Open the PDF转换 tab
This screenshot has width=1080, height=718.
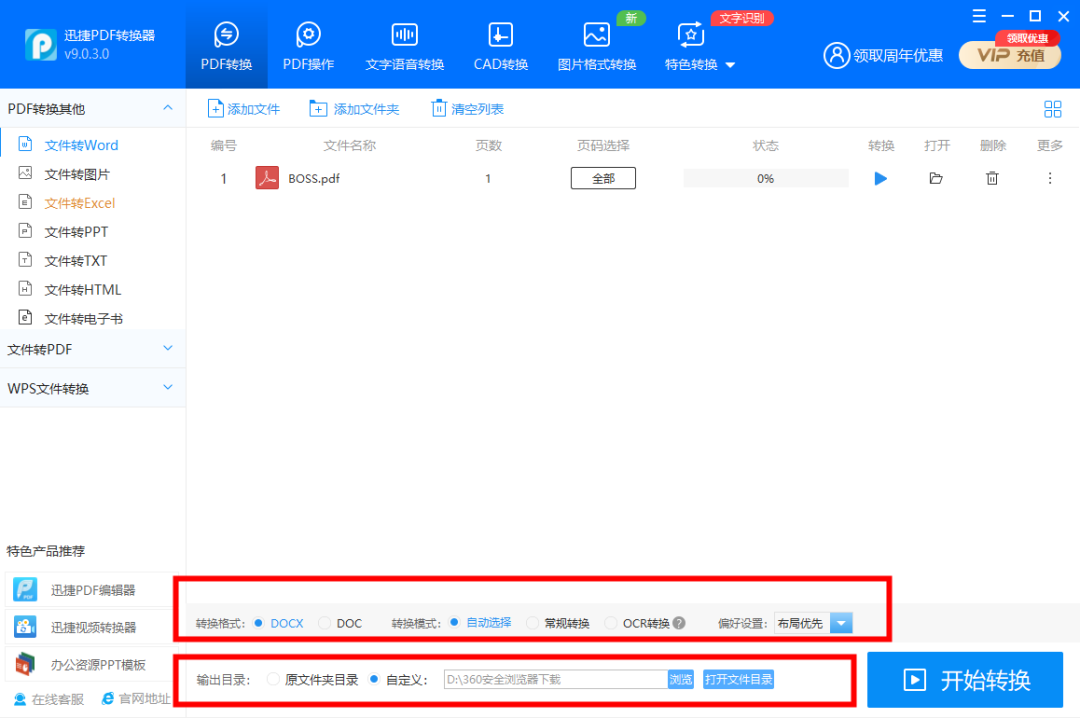click(x=226, y=45)
